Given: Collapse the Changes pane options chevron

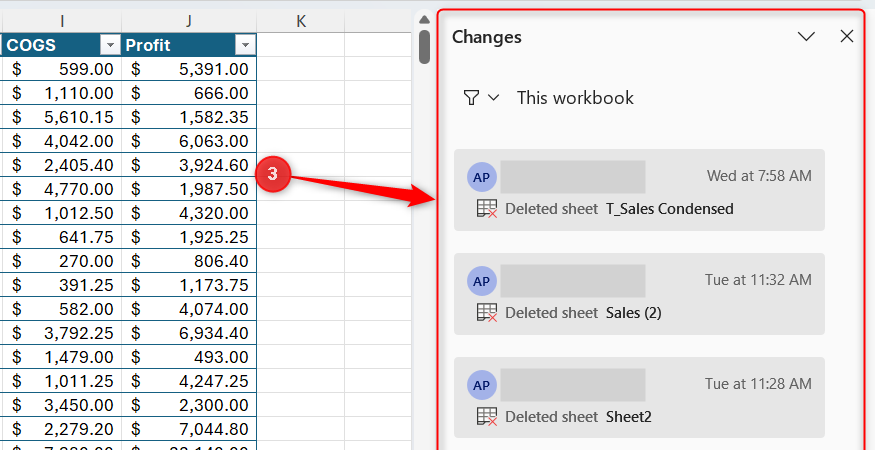Looking at the screenshot, I should point(806,37).
